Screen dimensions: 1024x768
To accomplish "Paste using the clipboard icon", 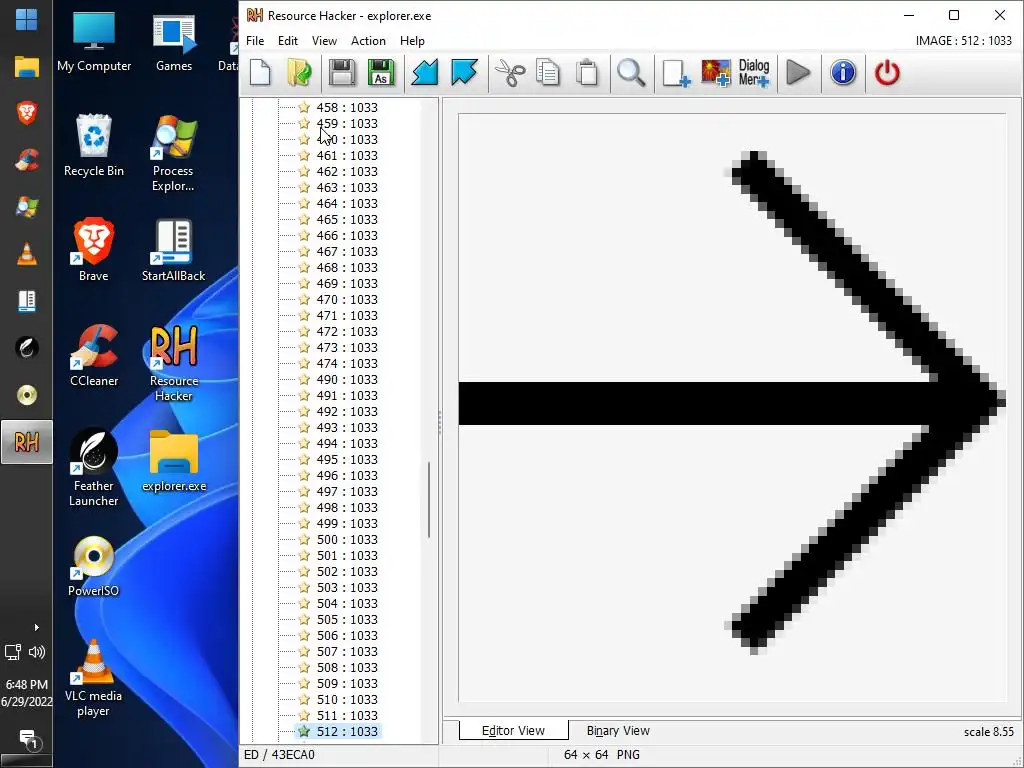I will (x=587, y=72).
